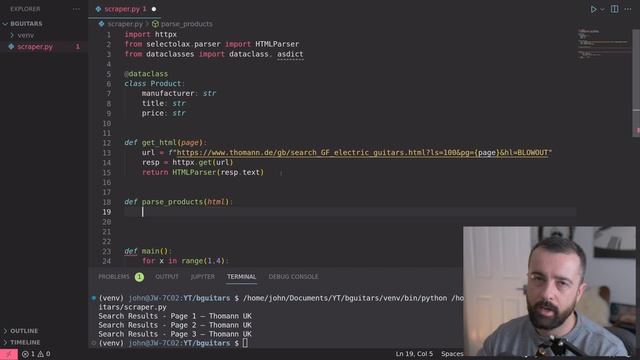
Task: Run the Python file with play icon
Action: pos(593,9)
